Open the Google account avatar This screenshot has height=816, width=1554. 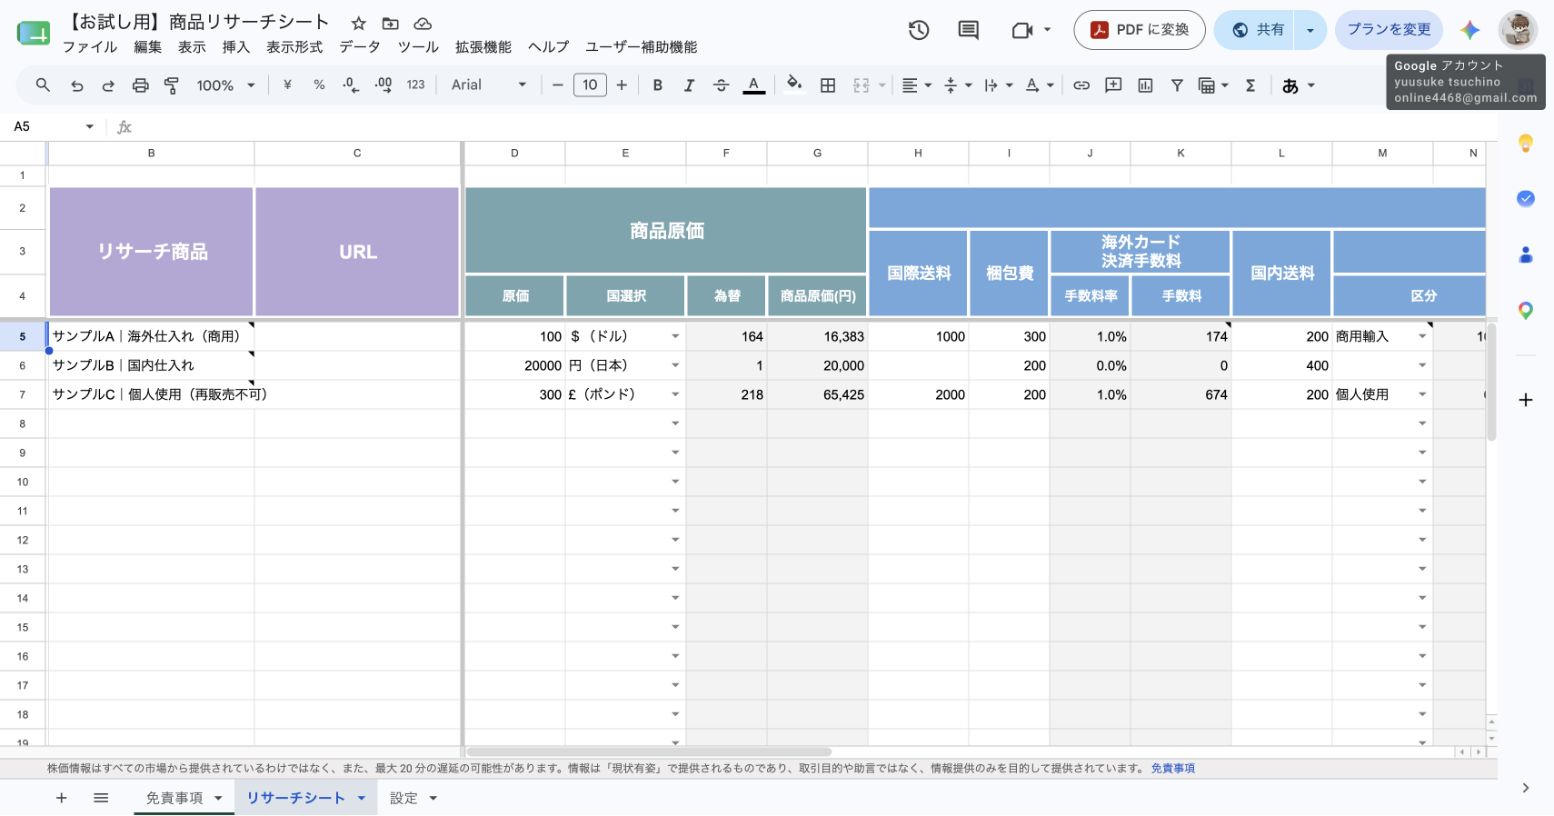pos(1518,30)
